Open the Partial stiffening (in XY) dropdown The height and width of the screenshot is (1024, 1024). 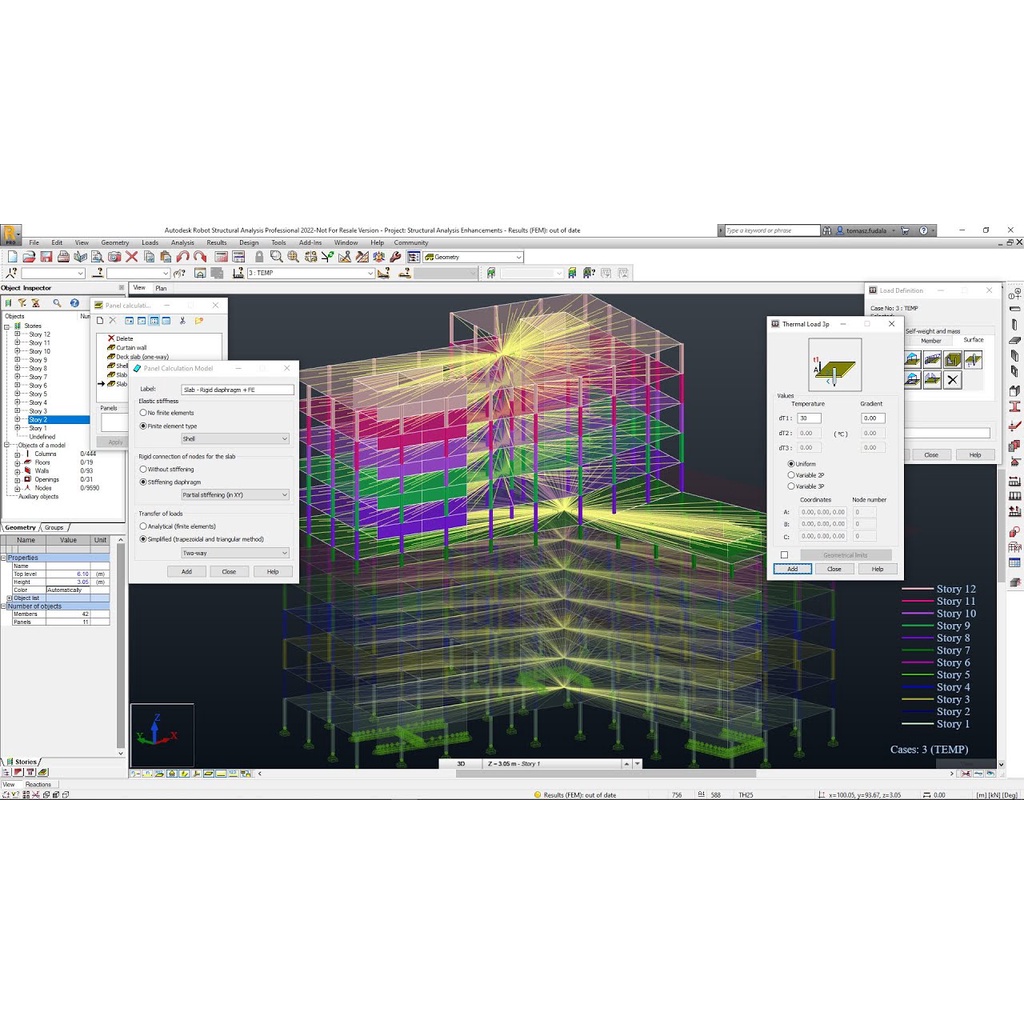[x=234, y=495]
